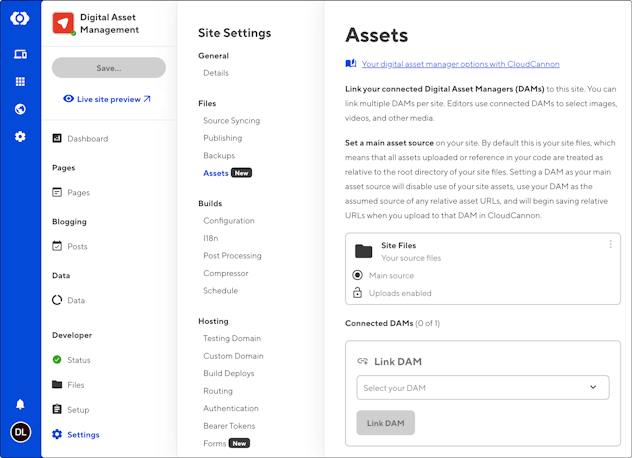The image size is (632, 458).
Task: Open Configuration under Builds
Action: tap(229, 221)
